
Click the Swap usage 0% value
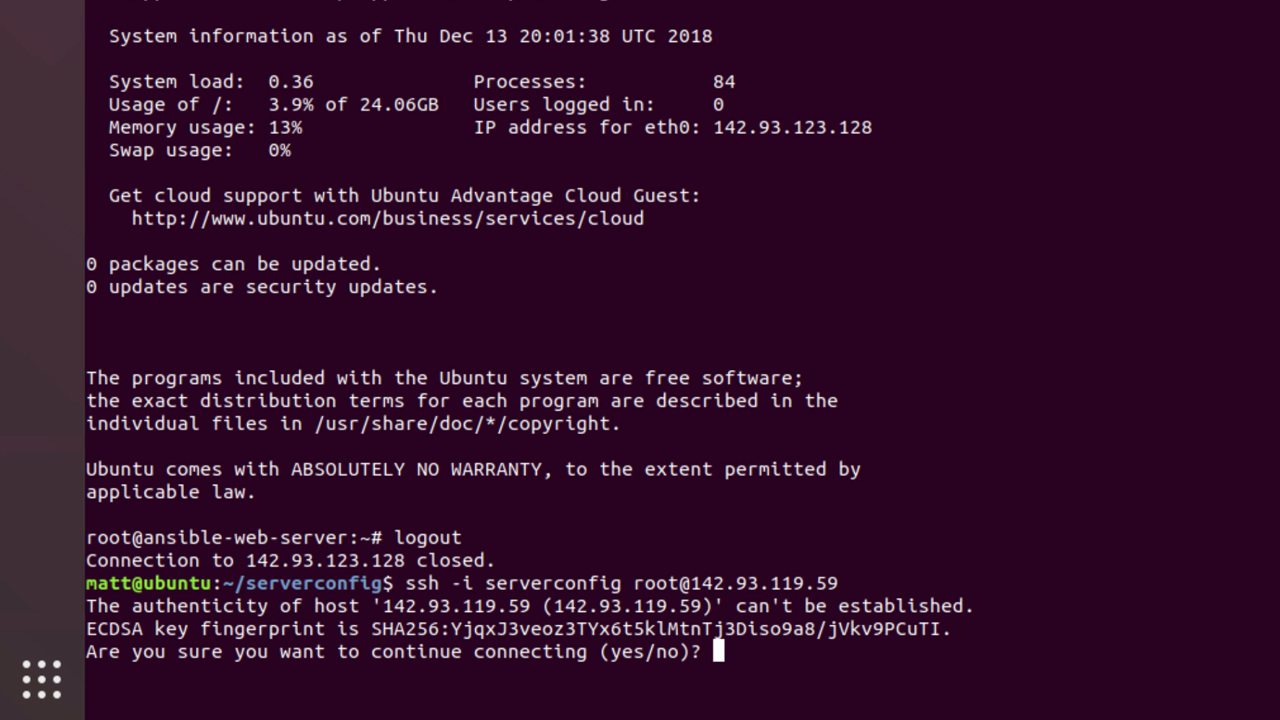pyautogui.click(x=279, y=151)
